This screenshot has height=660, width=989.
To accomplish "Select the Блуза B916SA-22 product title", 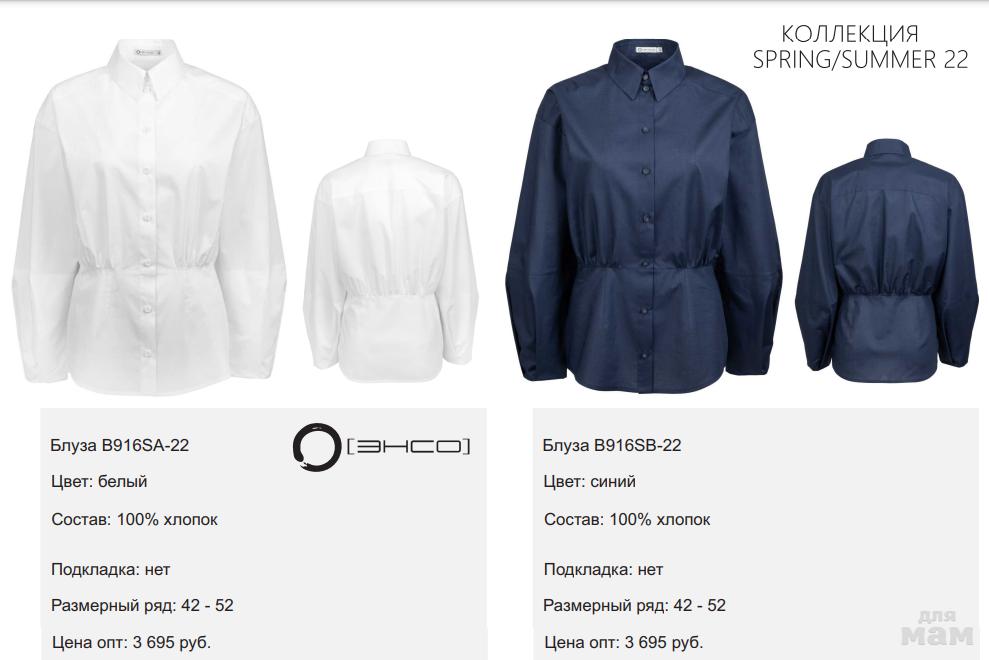I will tap(120, 445).
